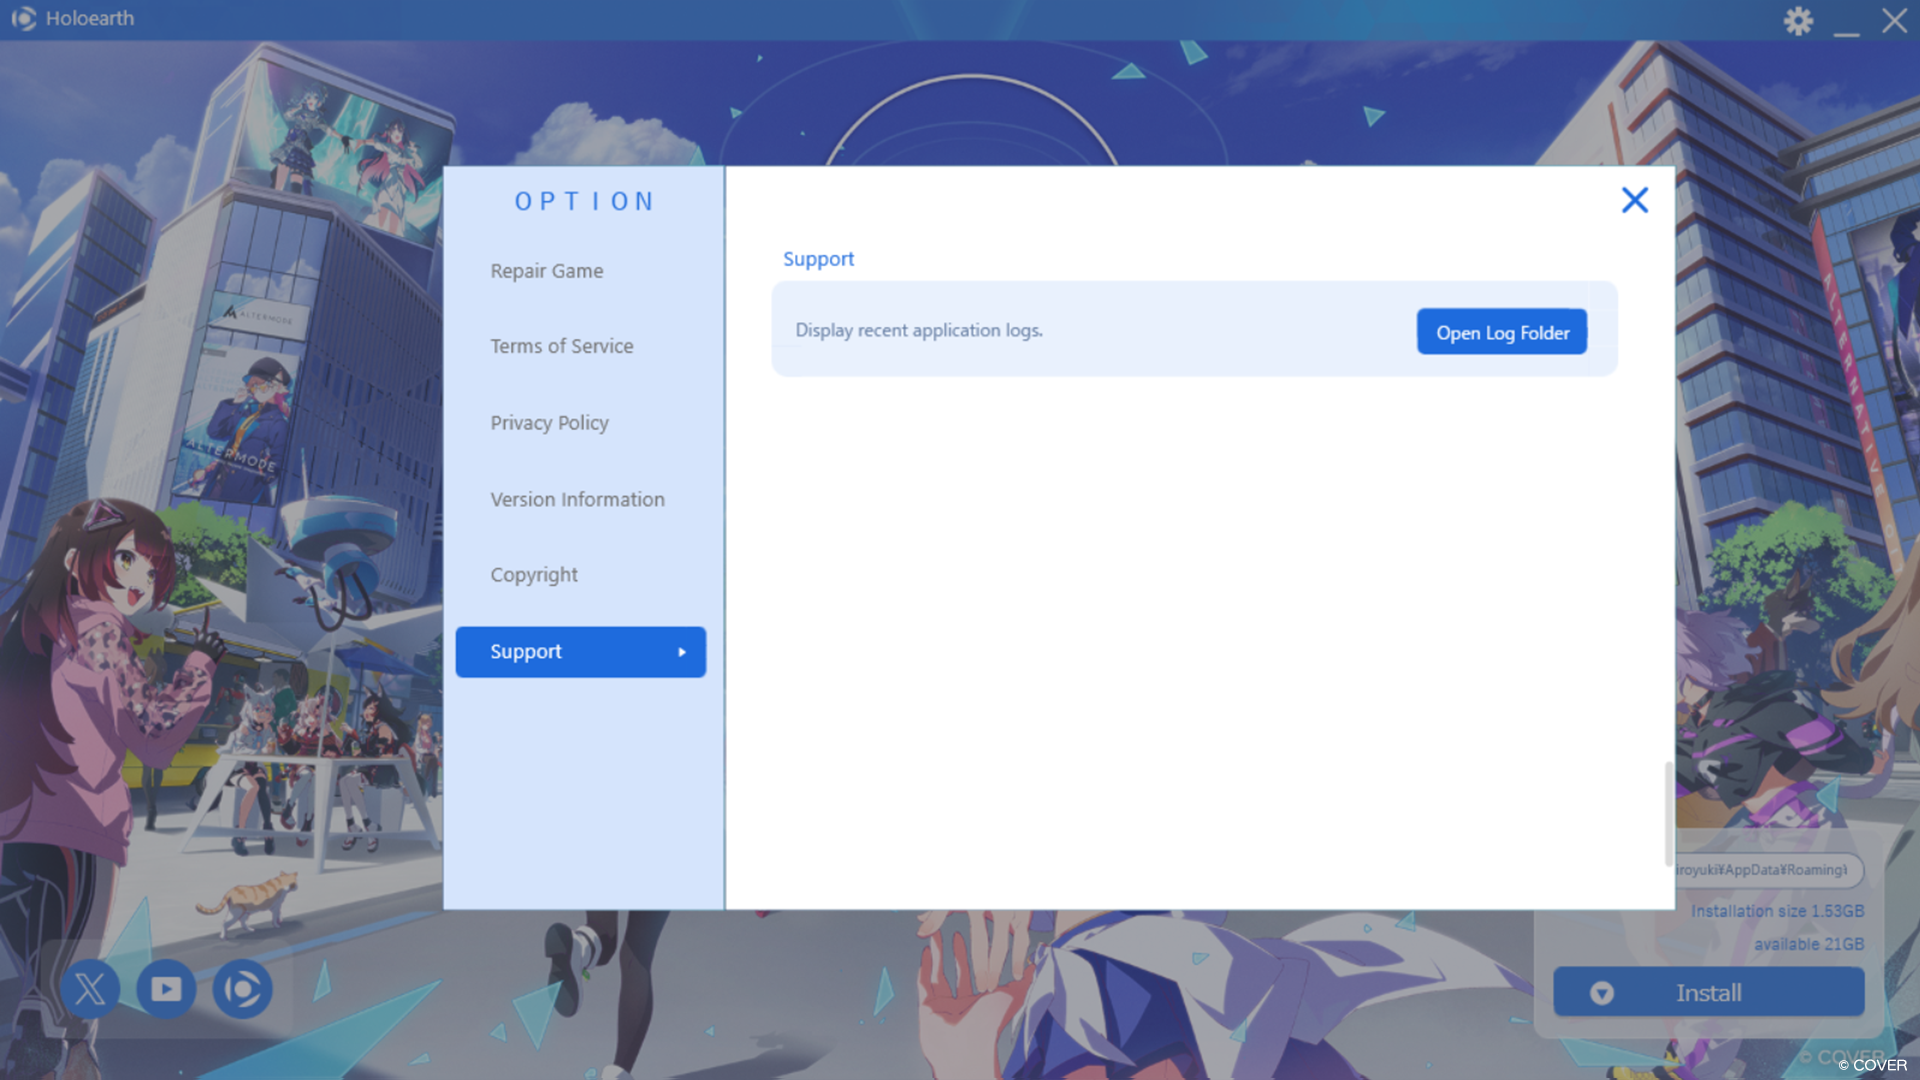Open Terms of Service section
1920x1080 pixels.
coord(561,346)
